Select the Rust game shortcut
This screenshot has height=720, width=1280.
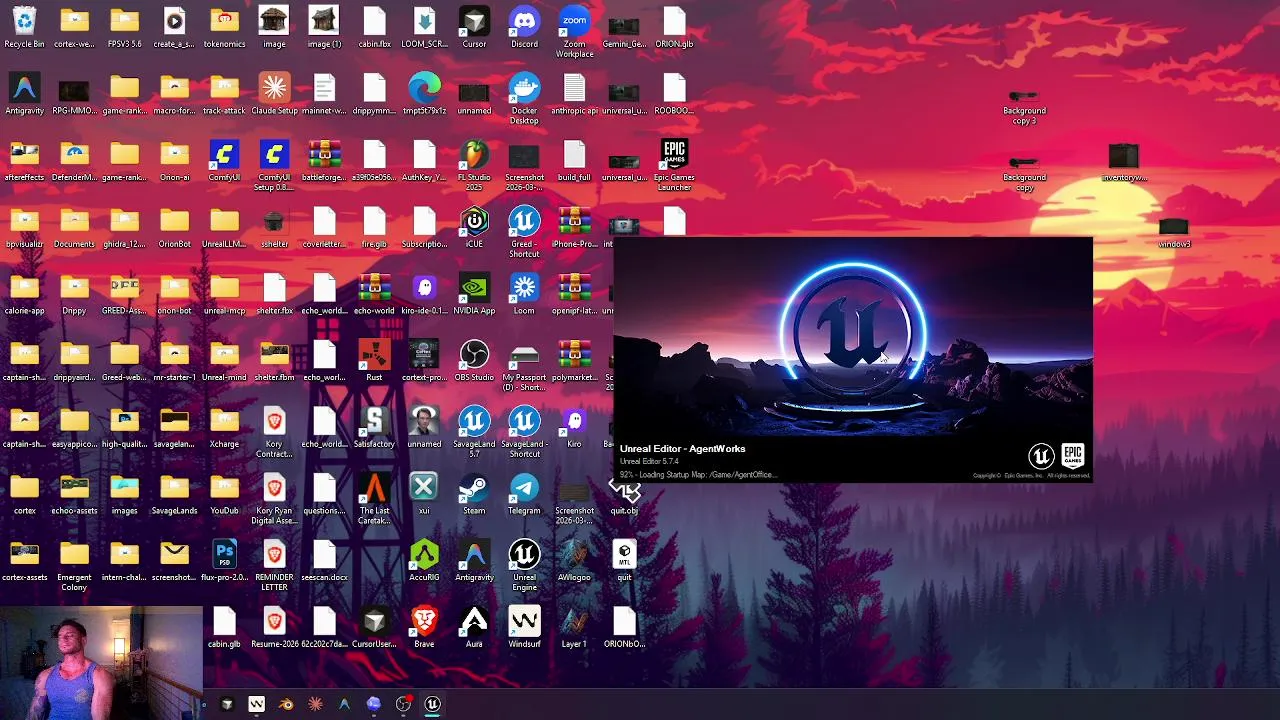click(374, 362)
